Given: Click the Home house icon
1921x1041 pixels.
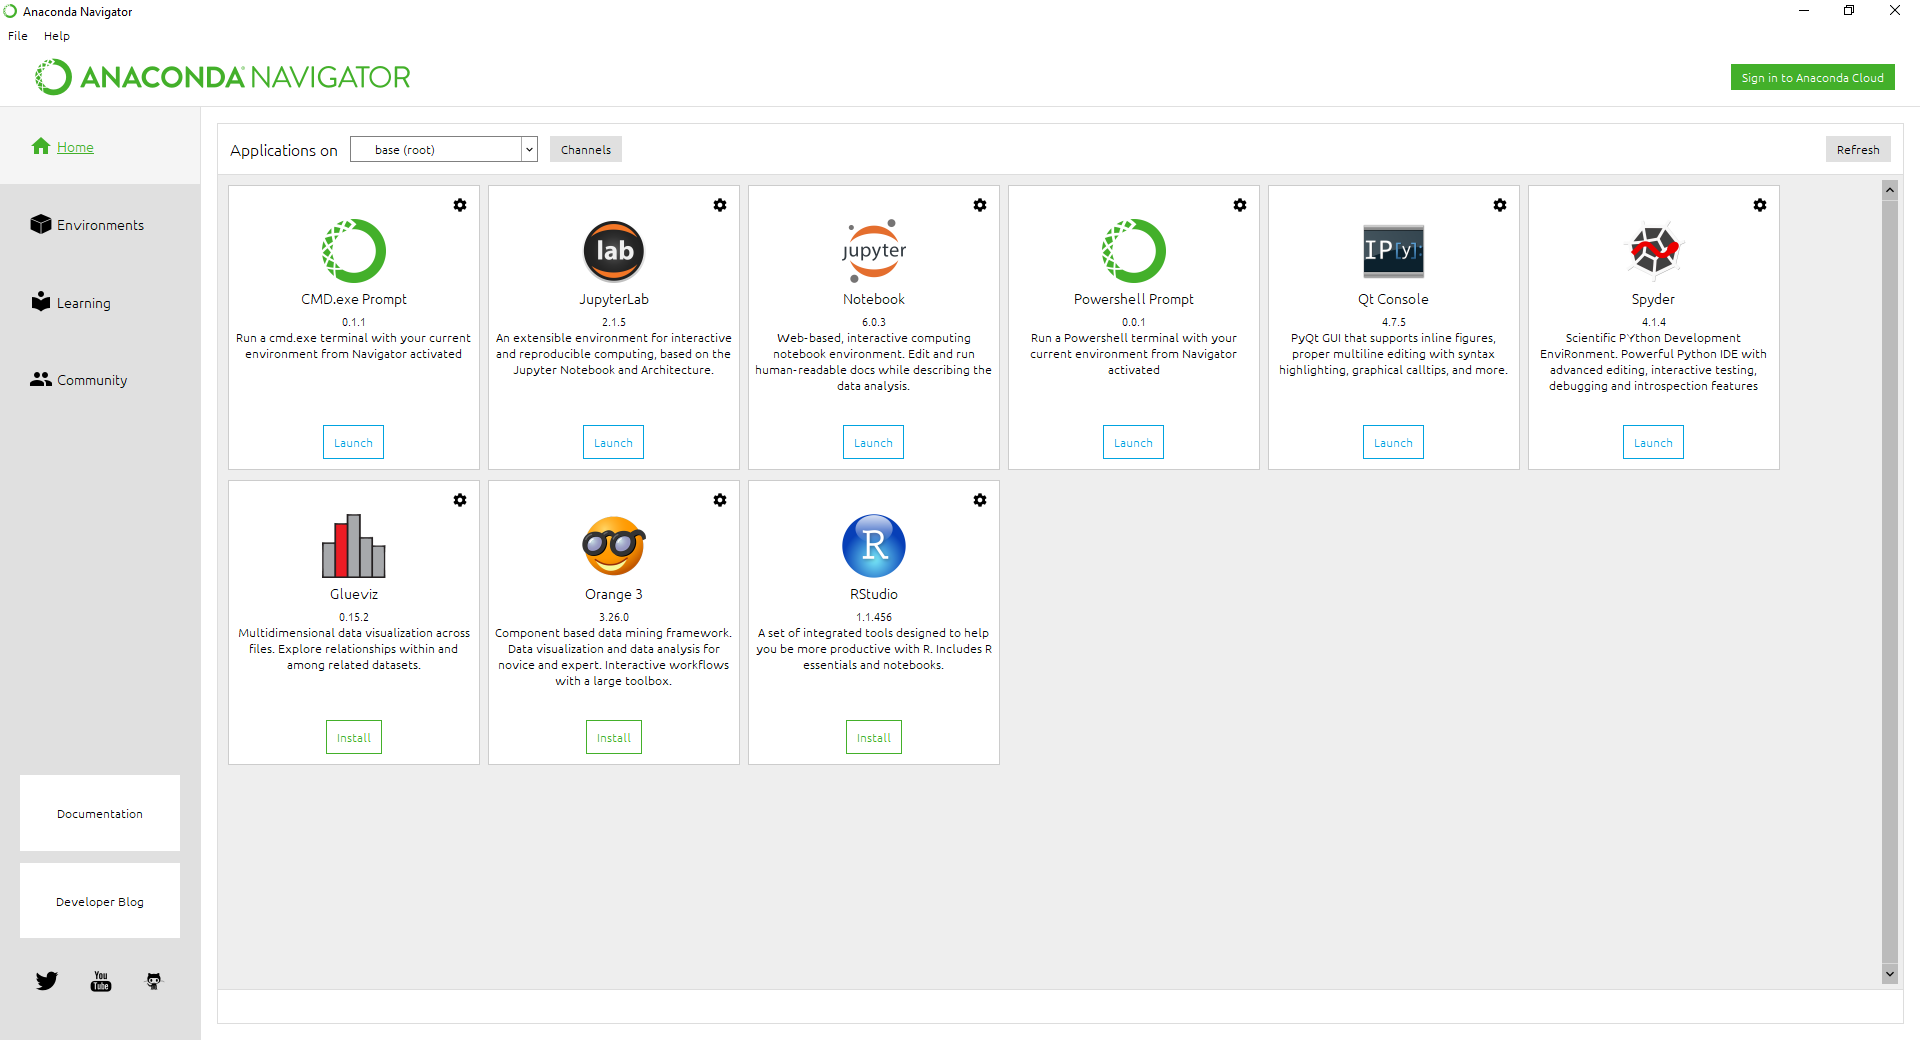Looking at the screenshot, I should coord(41,146).
